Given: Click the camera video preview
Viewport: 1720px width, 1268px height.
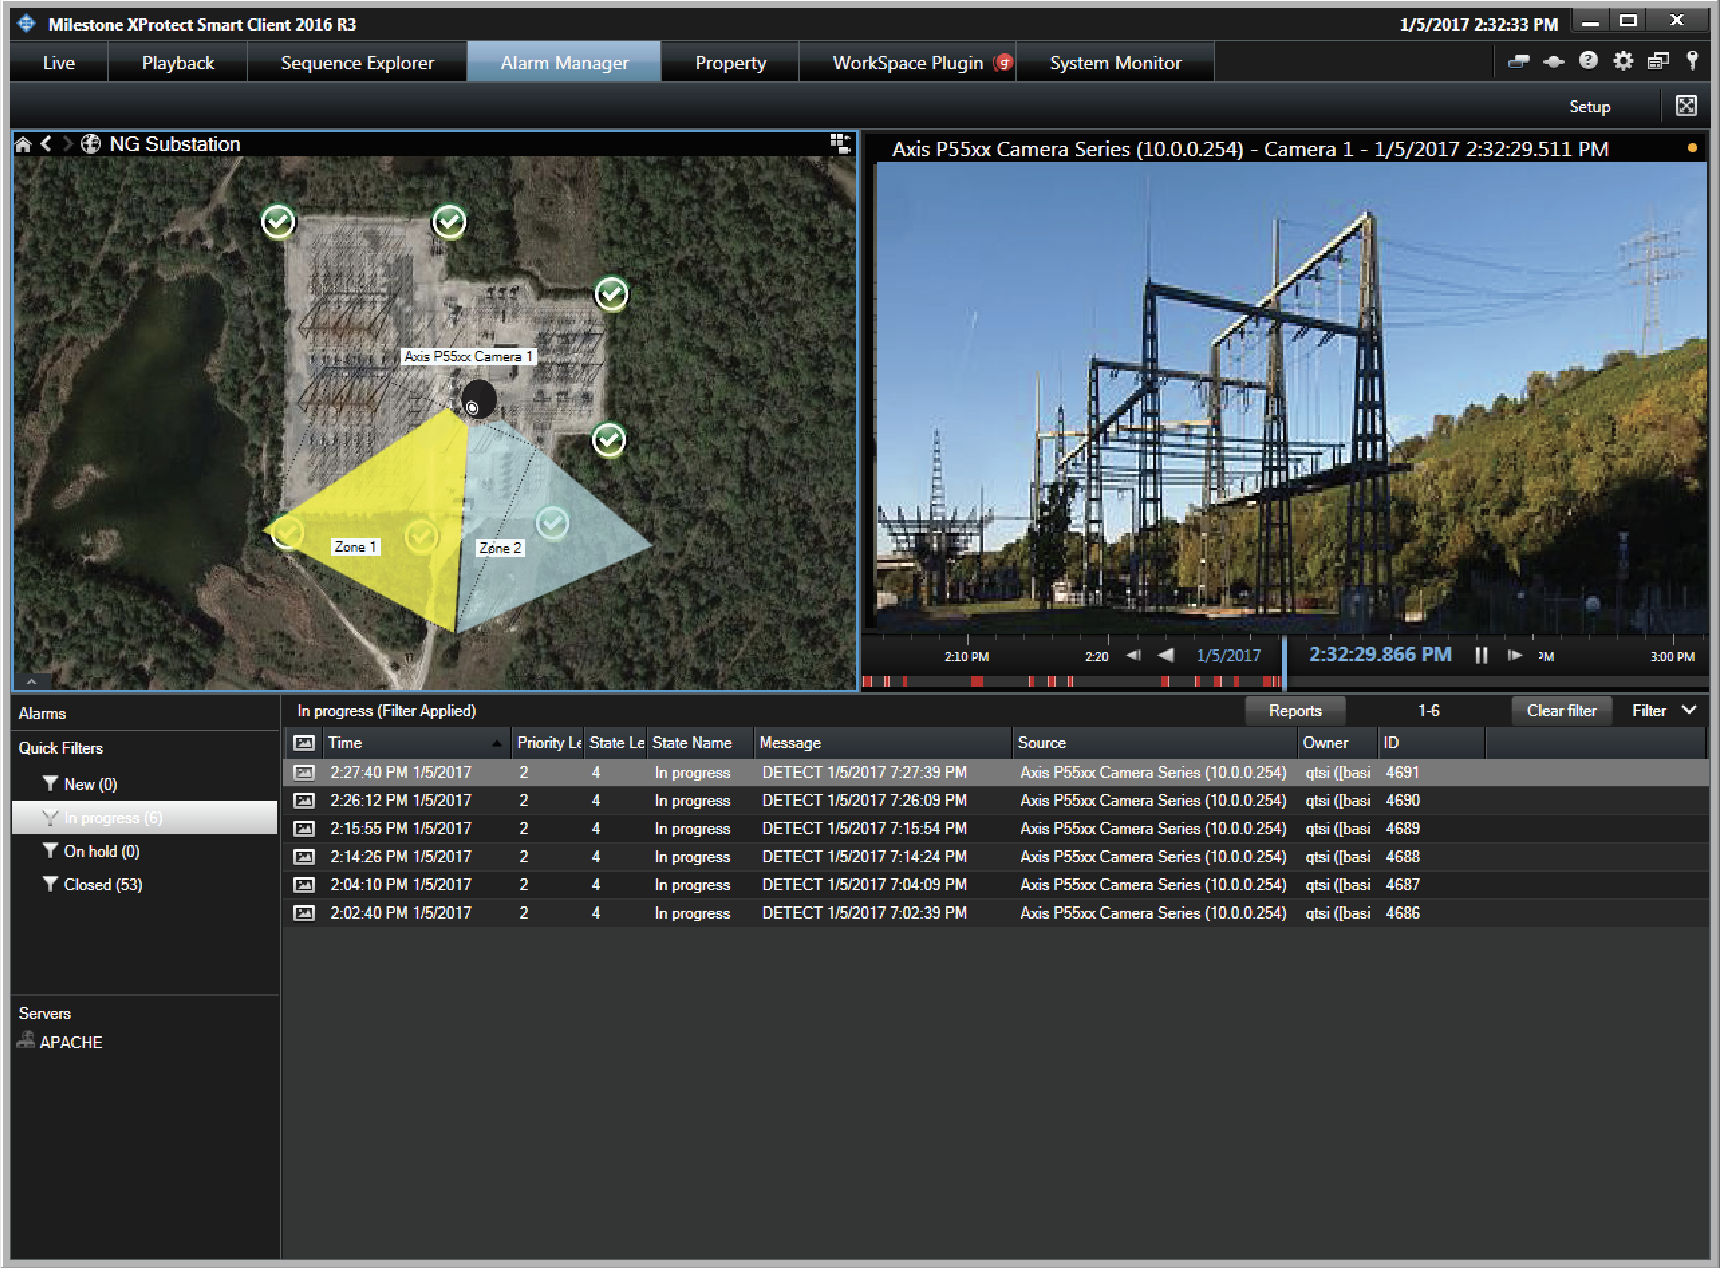Looking at the screenshot, I should click(x=1291, y=398).
